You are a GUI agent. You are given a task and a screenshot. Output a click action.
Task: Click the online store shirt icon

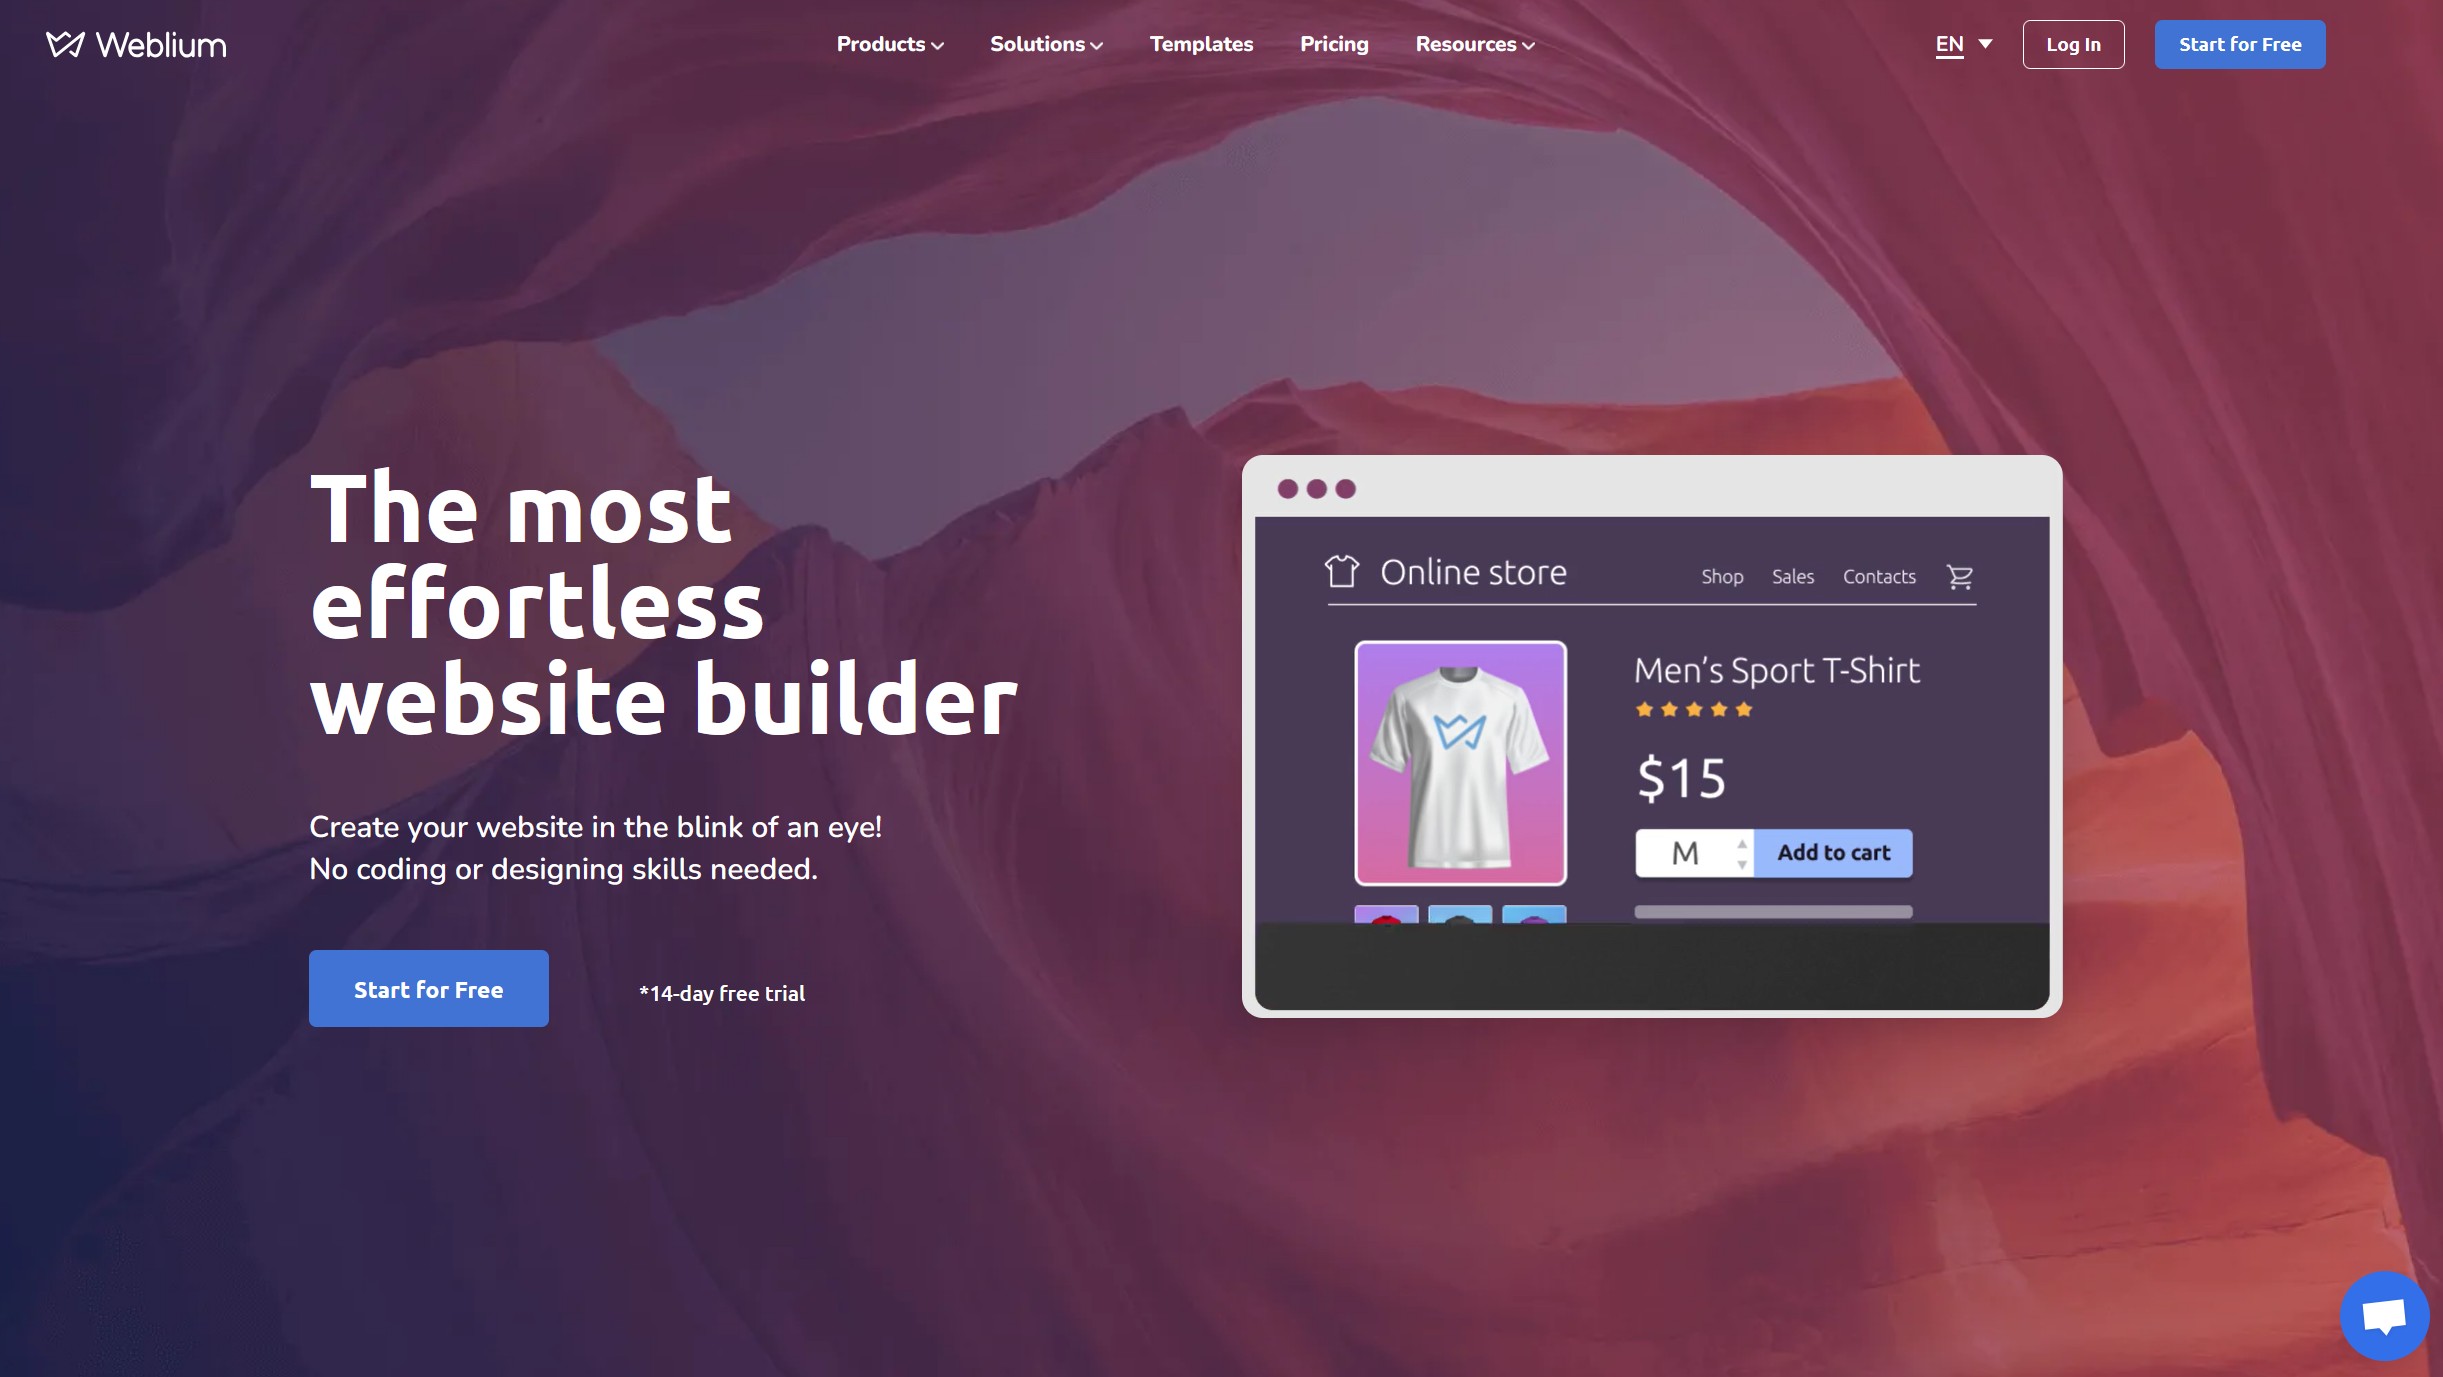(x=1341, y=572)
